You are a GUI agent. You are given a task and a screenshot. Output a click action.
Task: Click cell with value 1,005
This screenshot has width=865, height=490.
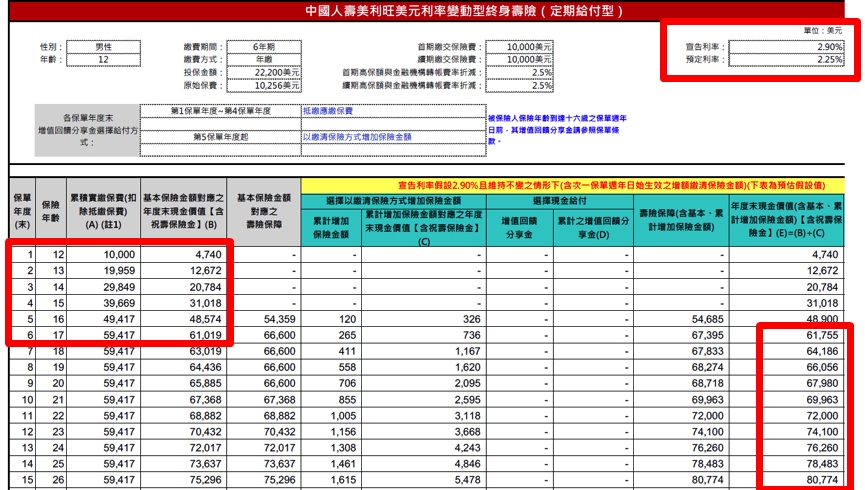(331, 416)
